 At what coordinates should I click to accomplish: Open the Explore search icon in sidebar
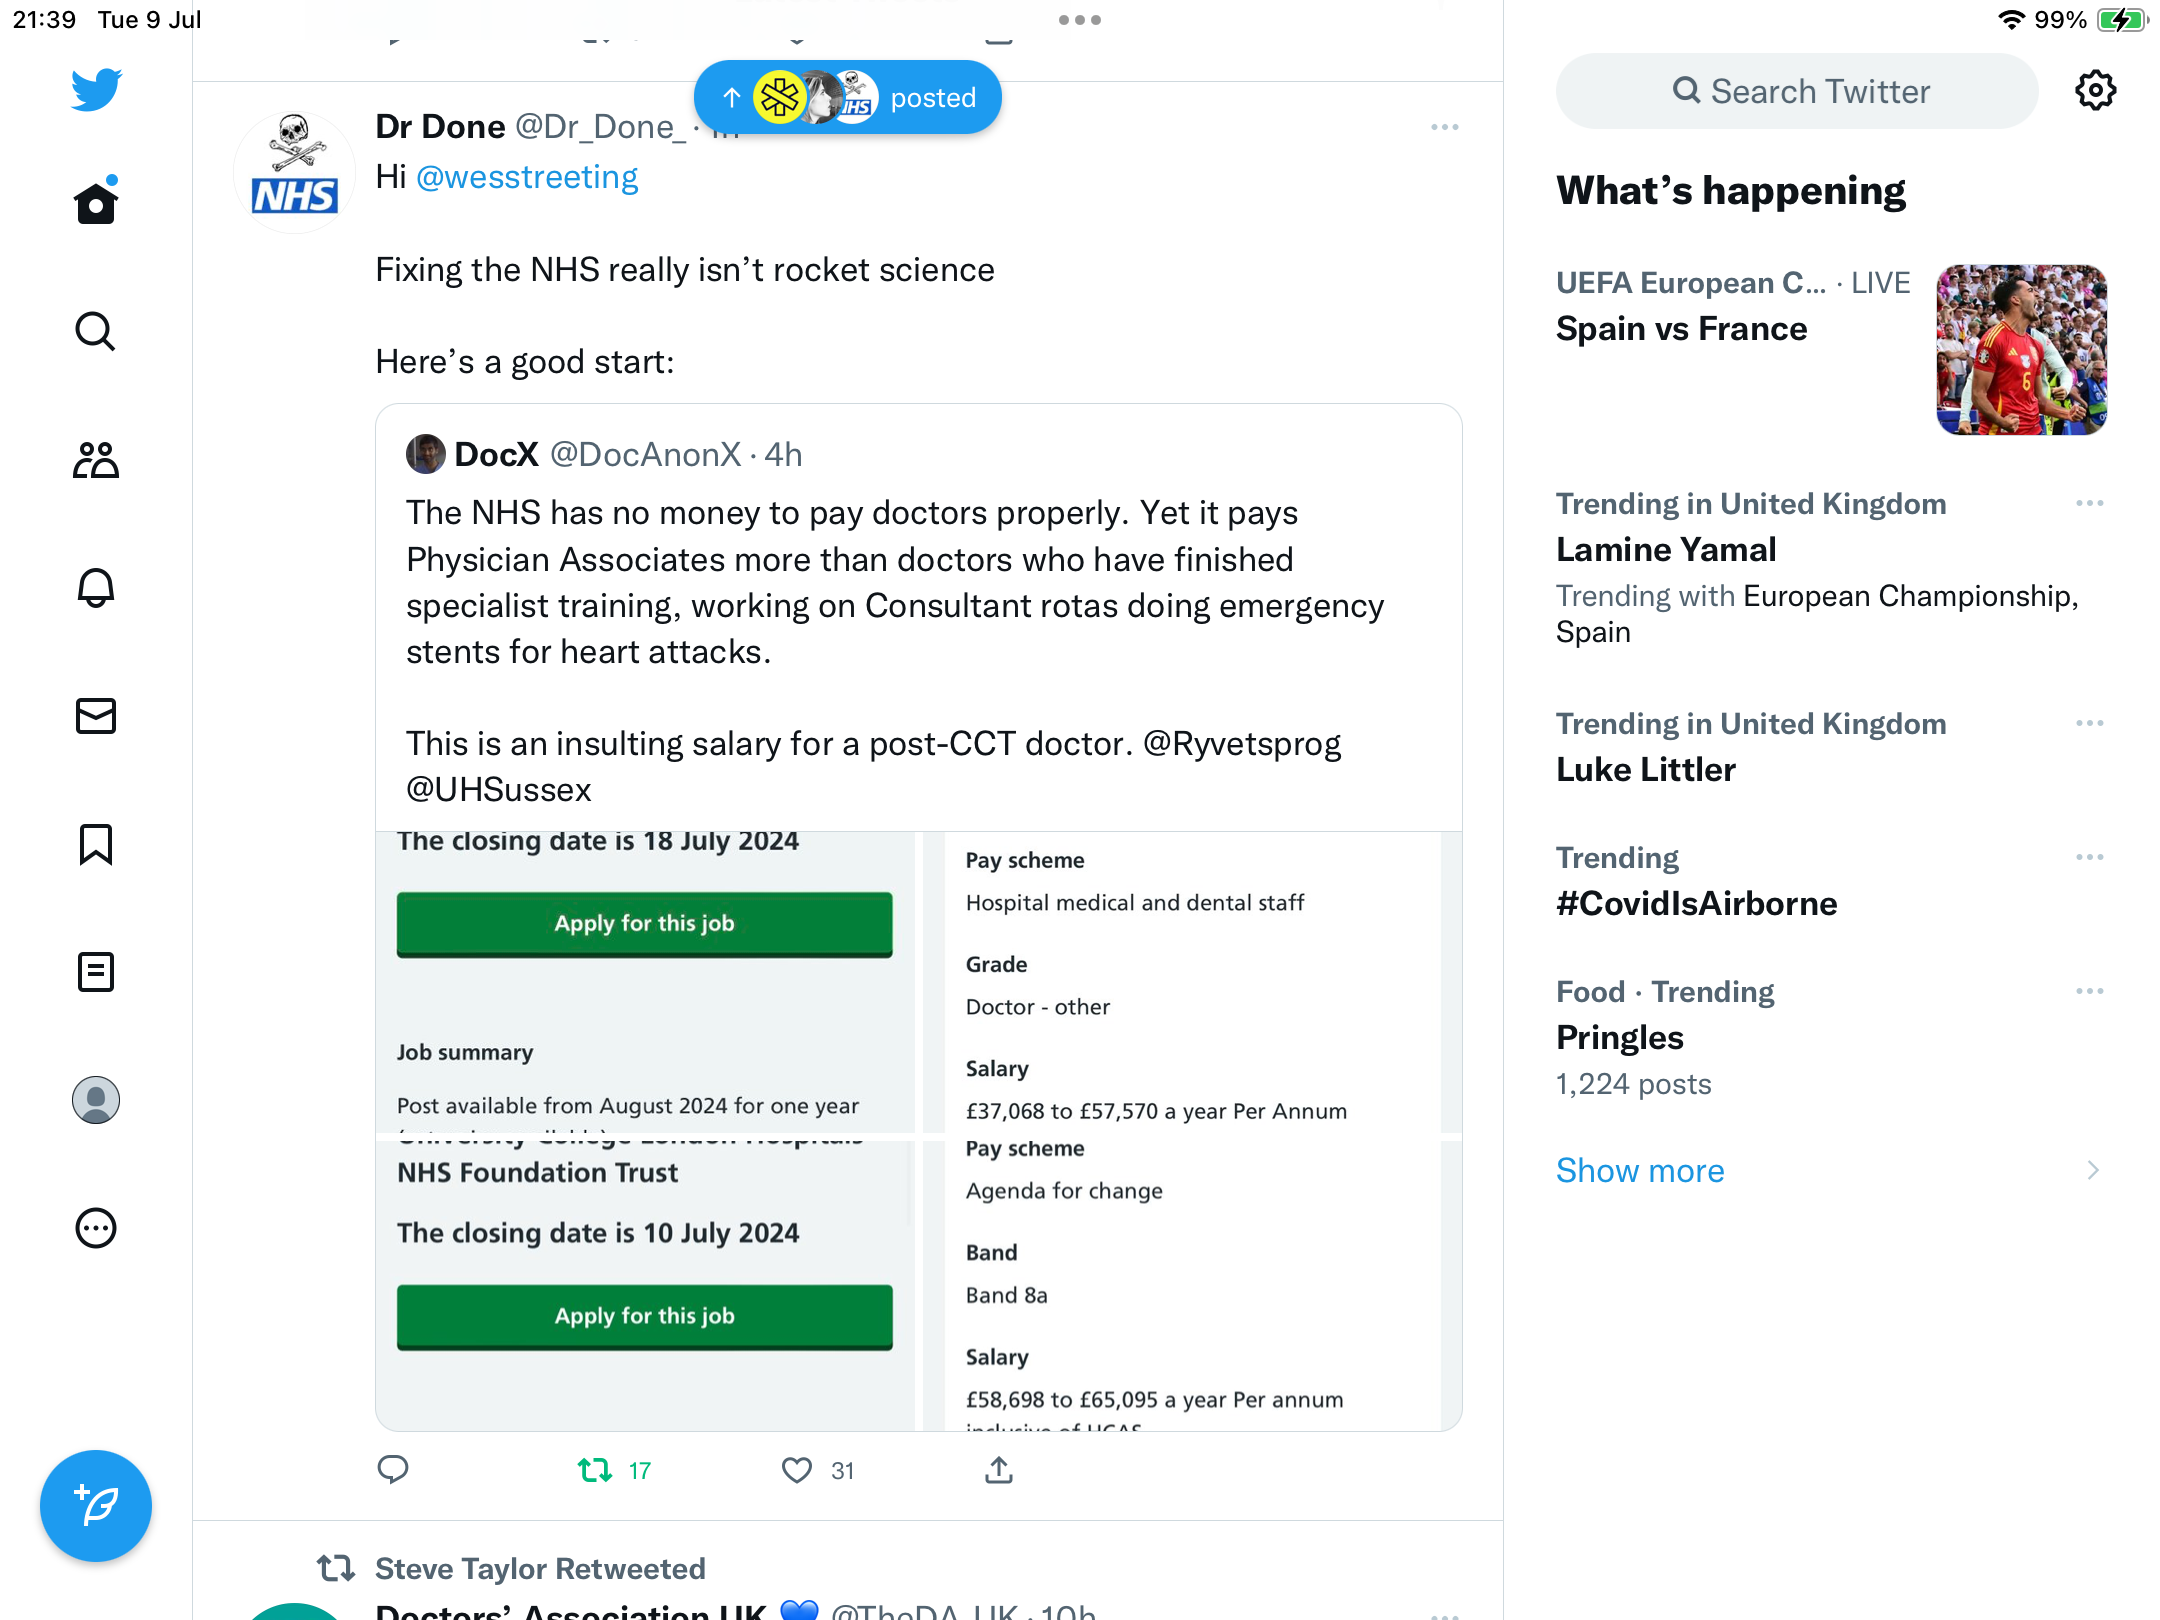96,332
